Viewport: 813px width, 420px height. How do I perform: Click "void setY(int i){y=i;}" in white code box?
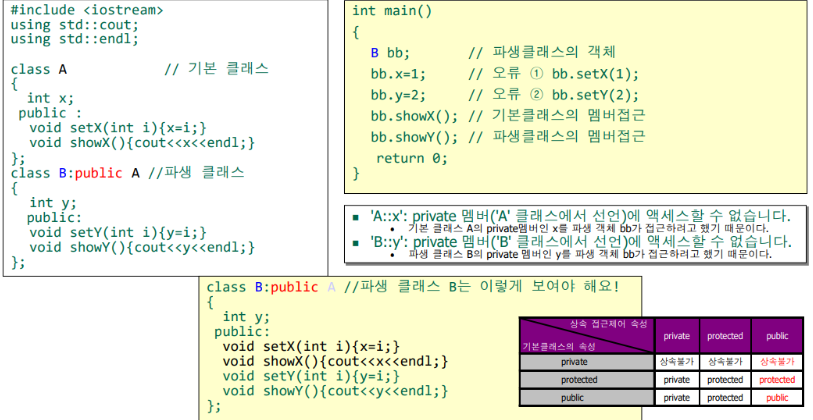click(x=118, y=232)
